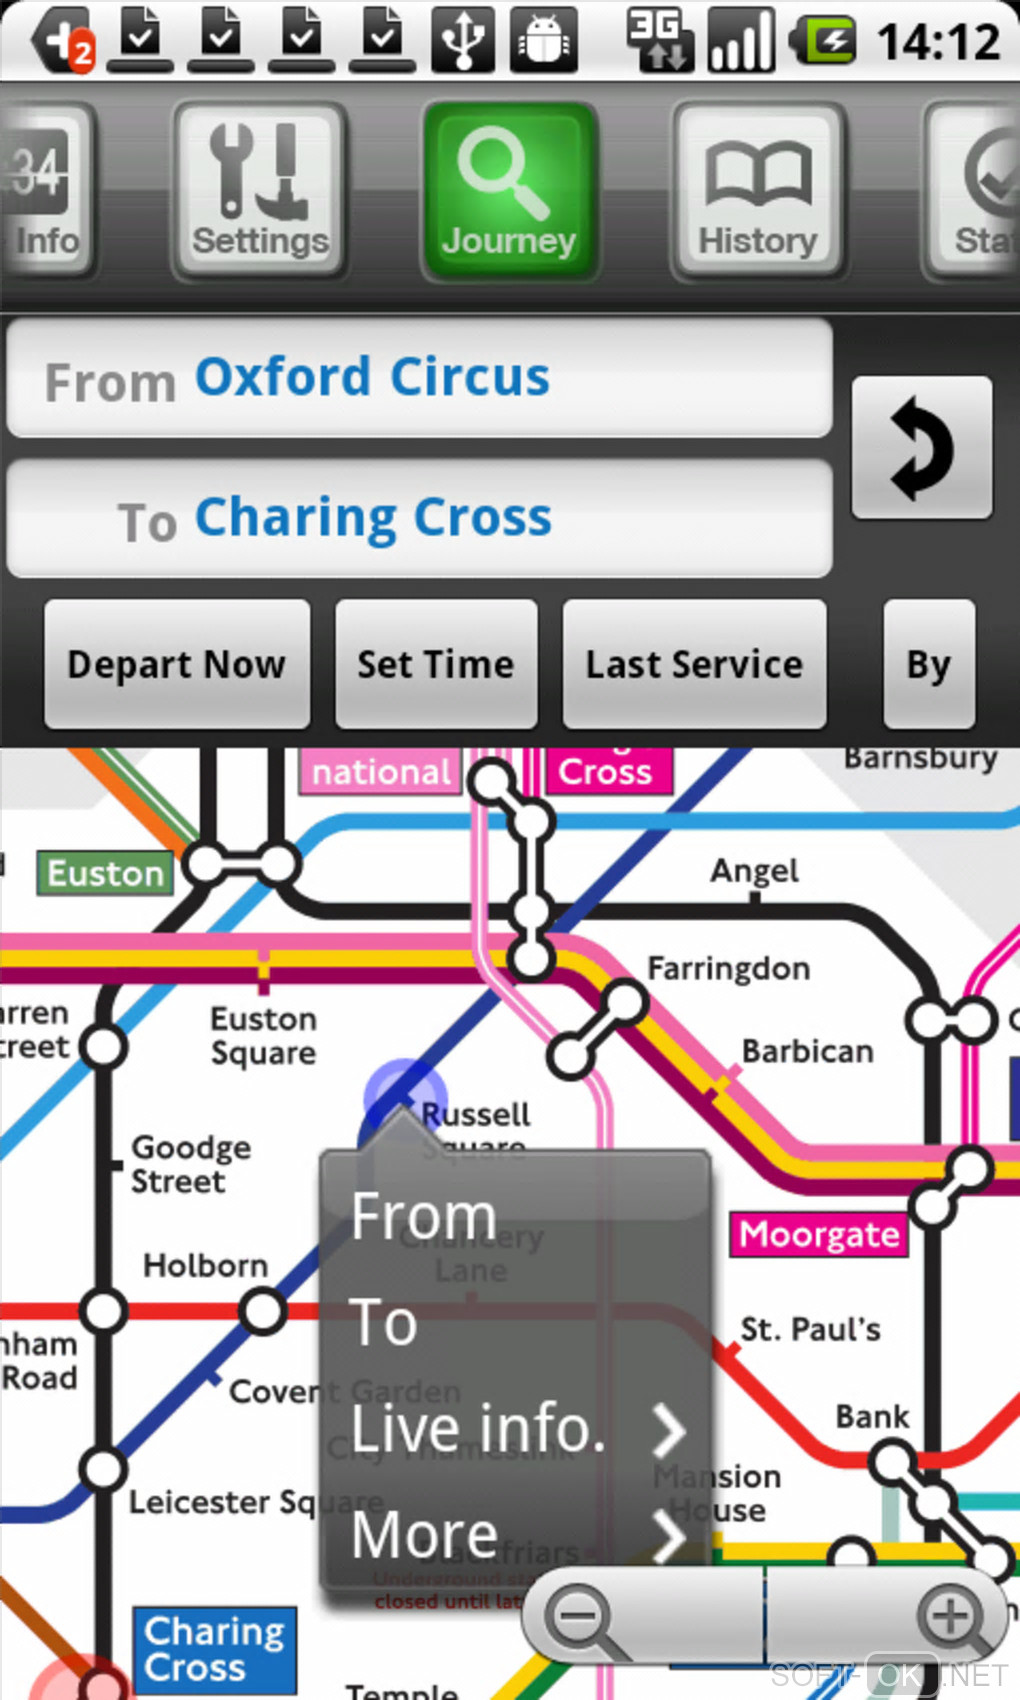
Task: Tap the USB connection status icon
Action: (x=463, y=42)
